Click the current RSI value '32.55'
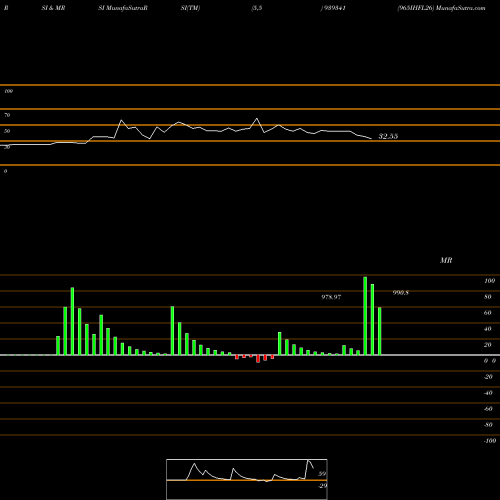Image resolution: width=500 pixels, height=500 pixels. coord(388,136)
